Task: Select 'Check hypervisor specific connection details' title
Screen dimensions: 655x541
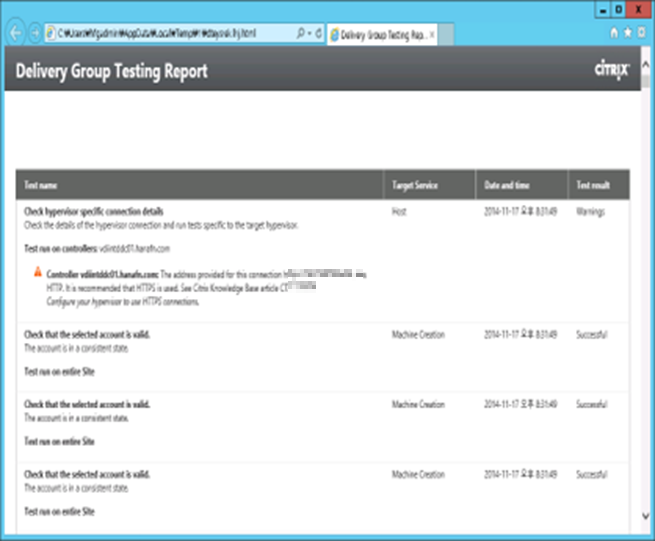Action: click(x=94, y=211)
